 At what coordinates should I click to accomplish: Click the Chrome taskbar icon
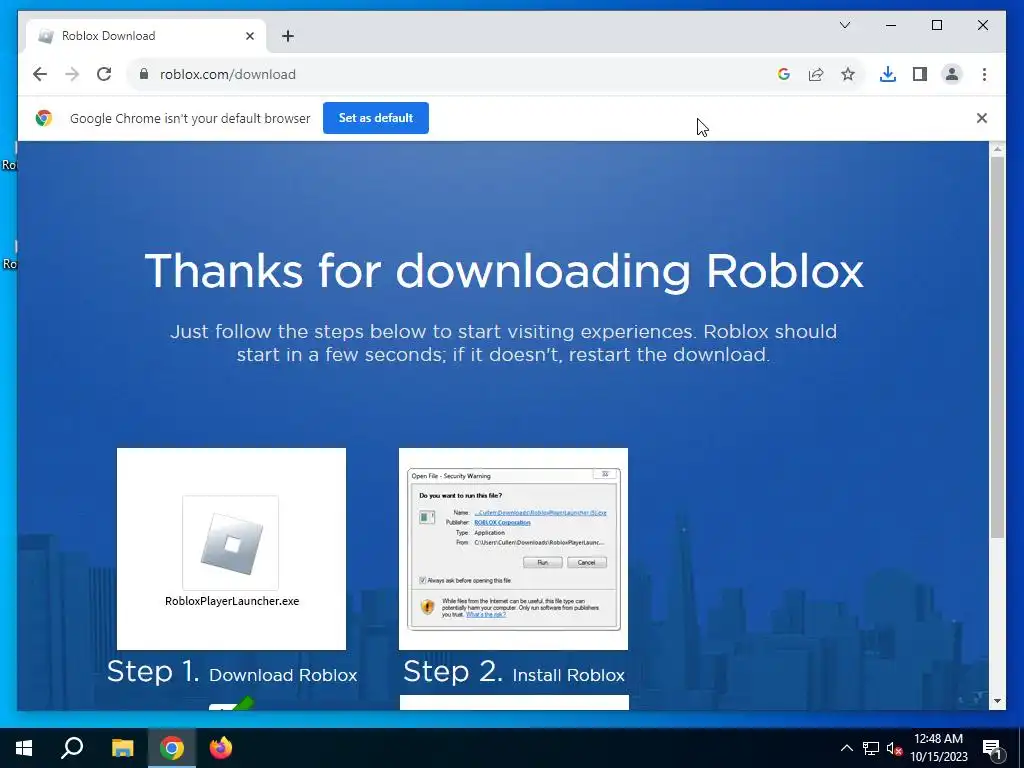172,748
